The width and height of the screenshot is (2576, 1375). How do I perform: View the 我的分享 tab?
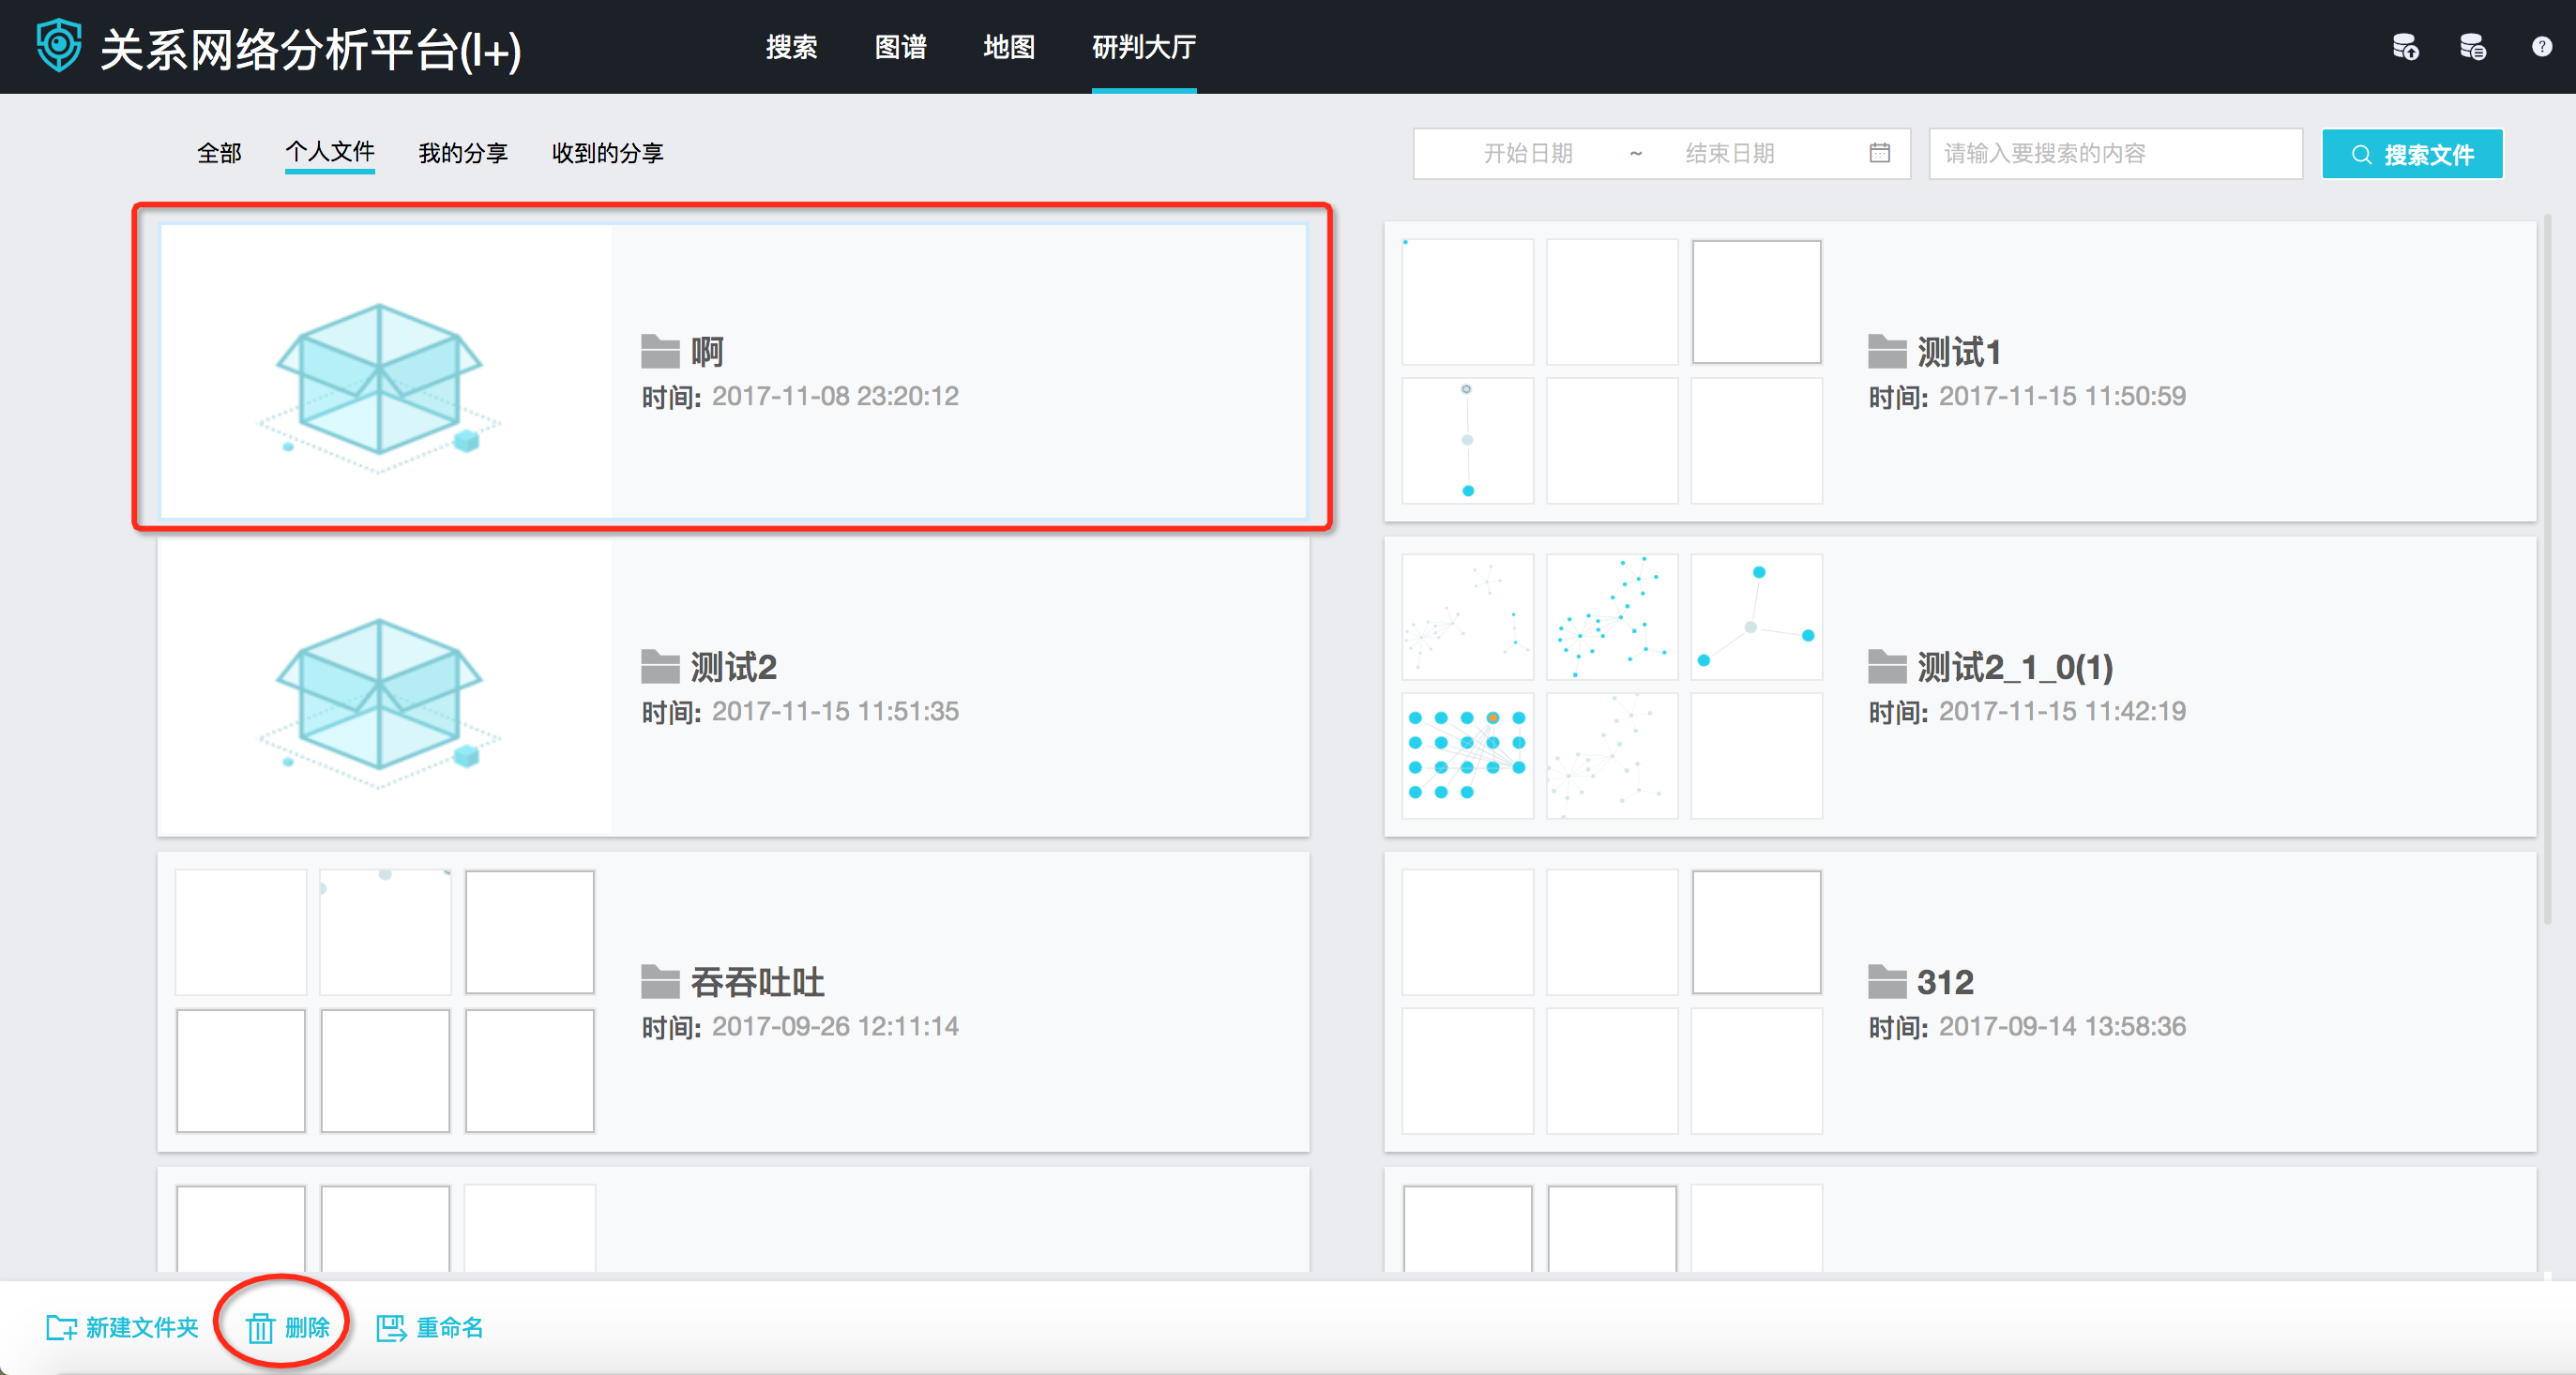click(463, 153)
